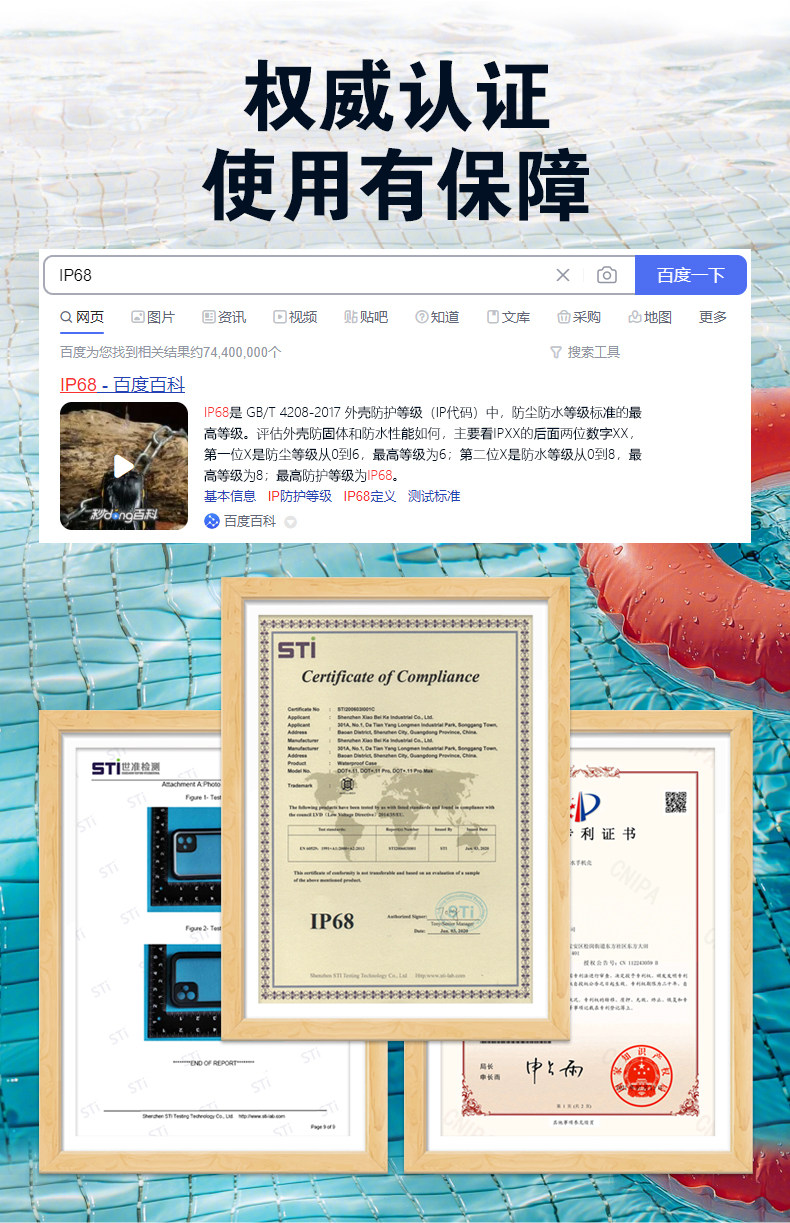This screenshot has width=790, height=1223.
Task: Expand the dropdown arrow beside 百度百科 source
Action: (291, 522)
